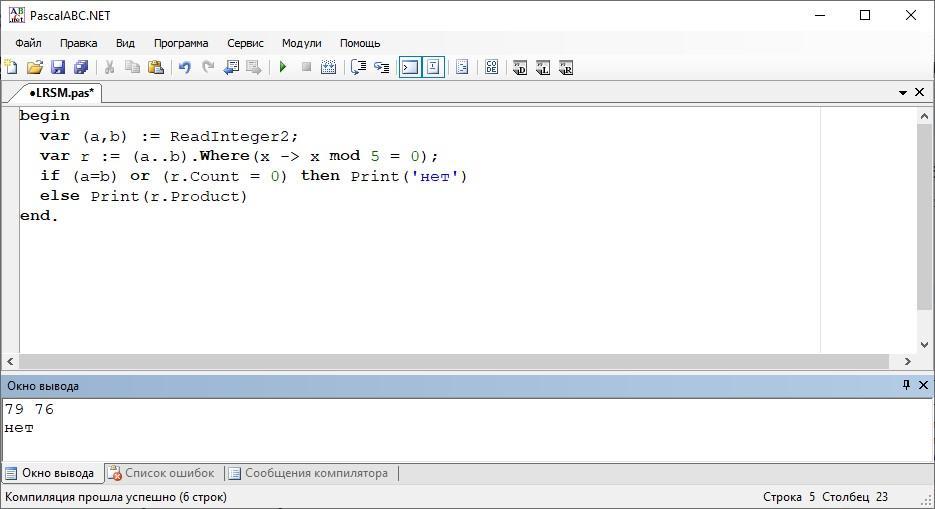Open the Файл menu
The height and width of the screenshot is (509, 935).
tap(28, 43)
